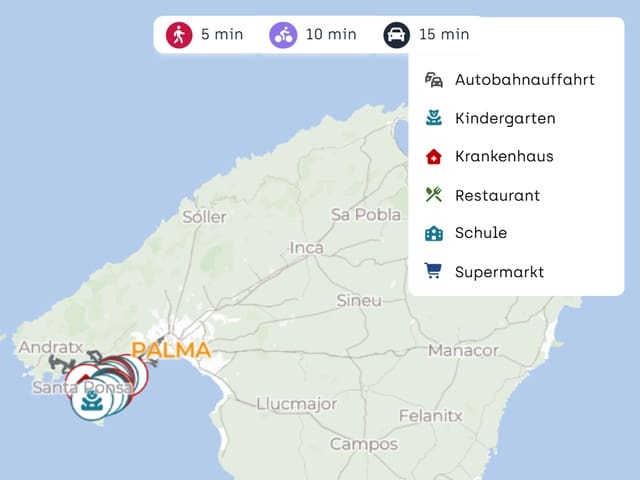640x480 pixels.
Task: Click the green Restaurant fork and knife icon
Action: tap(433, 195)
